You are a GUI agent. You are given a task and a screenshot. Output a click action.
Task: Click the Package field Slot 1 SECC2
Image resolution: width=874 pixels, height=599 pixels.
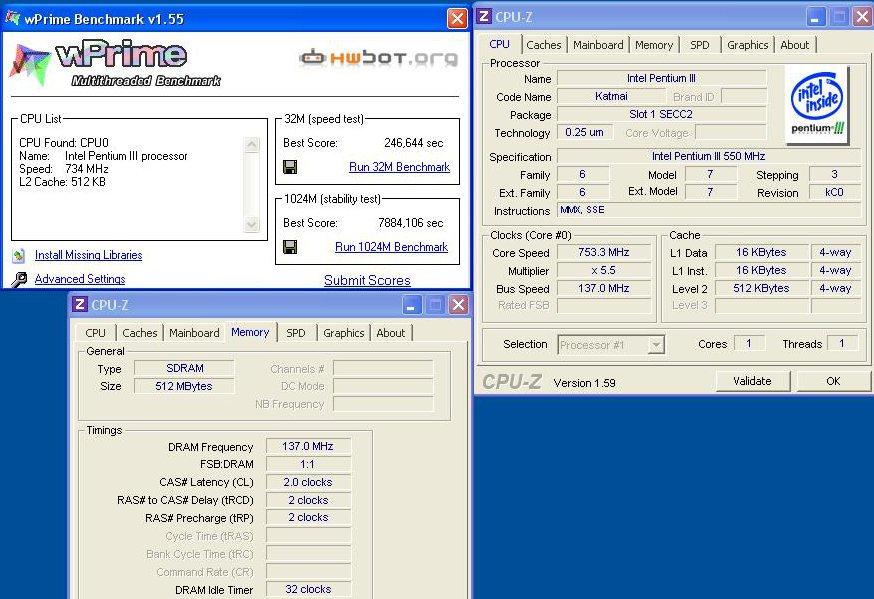pos(662,114)
